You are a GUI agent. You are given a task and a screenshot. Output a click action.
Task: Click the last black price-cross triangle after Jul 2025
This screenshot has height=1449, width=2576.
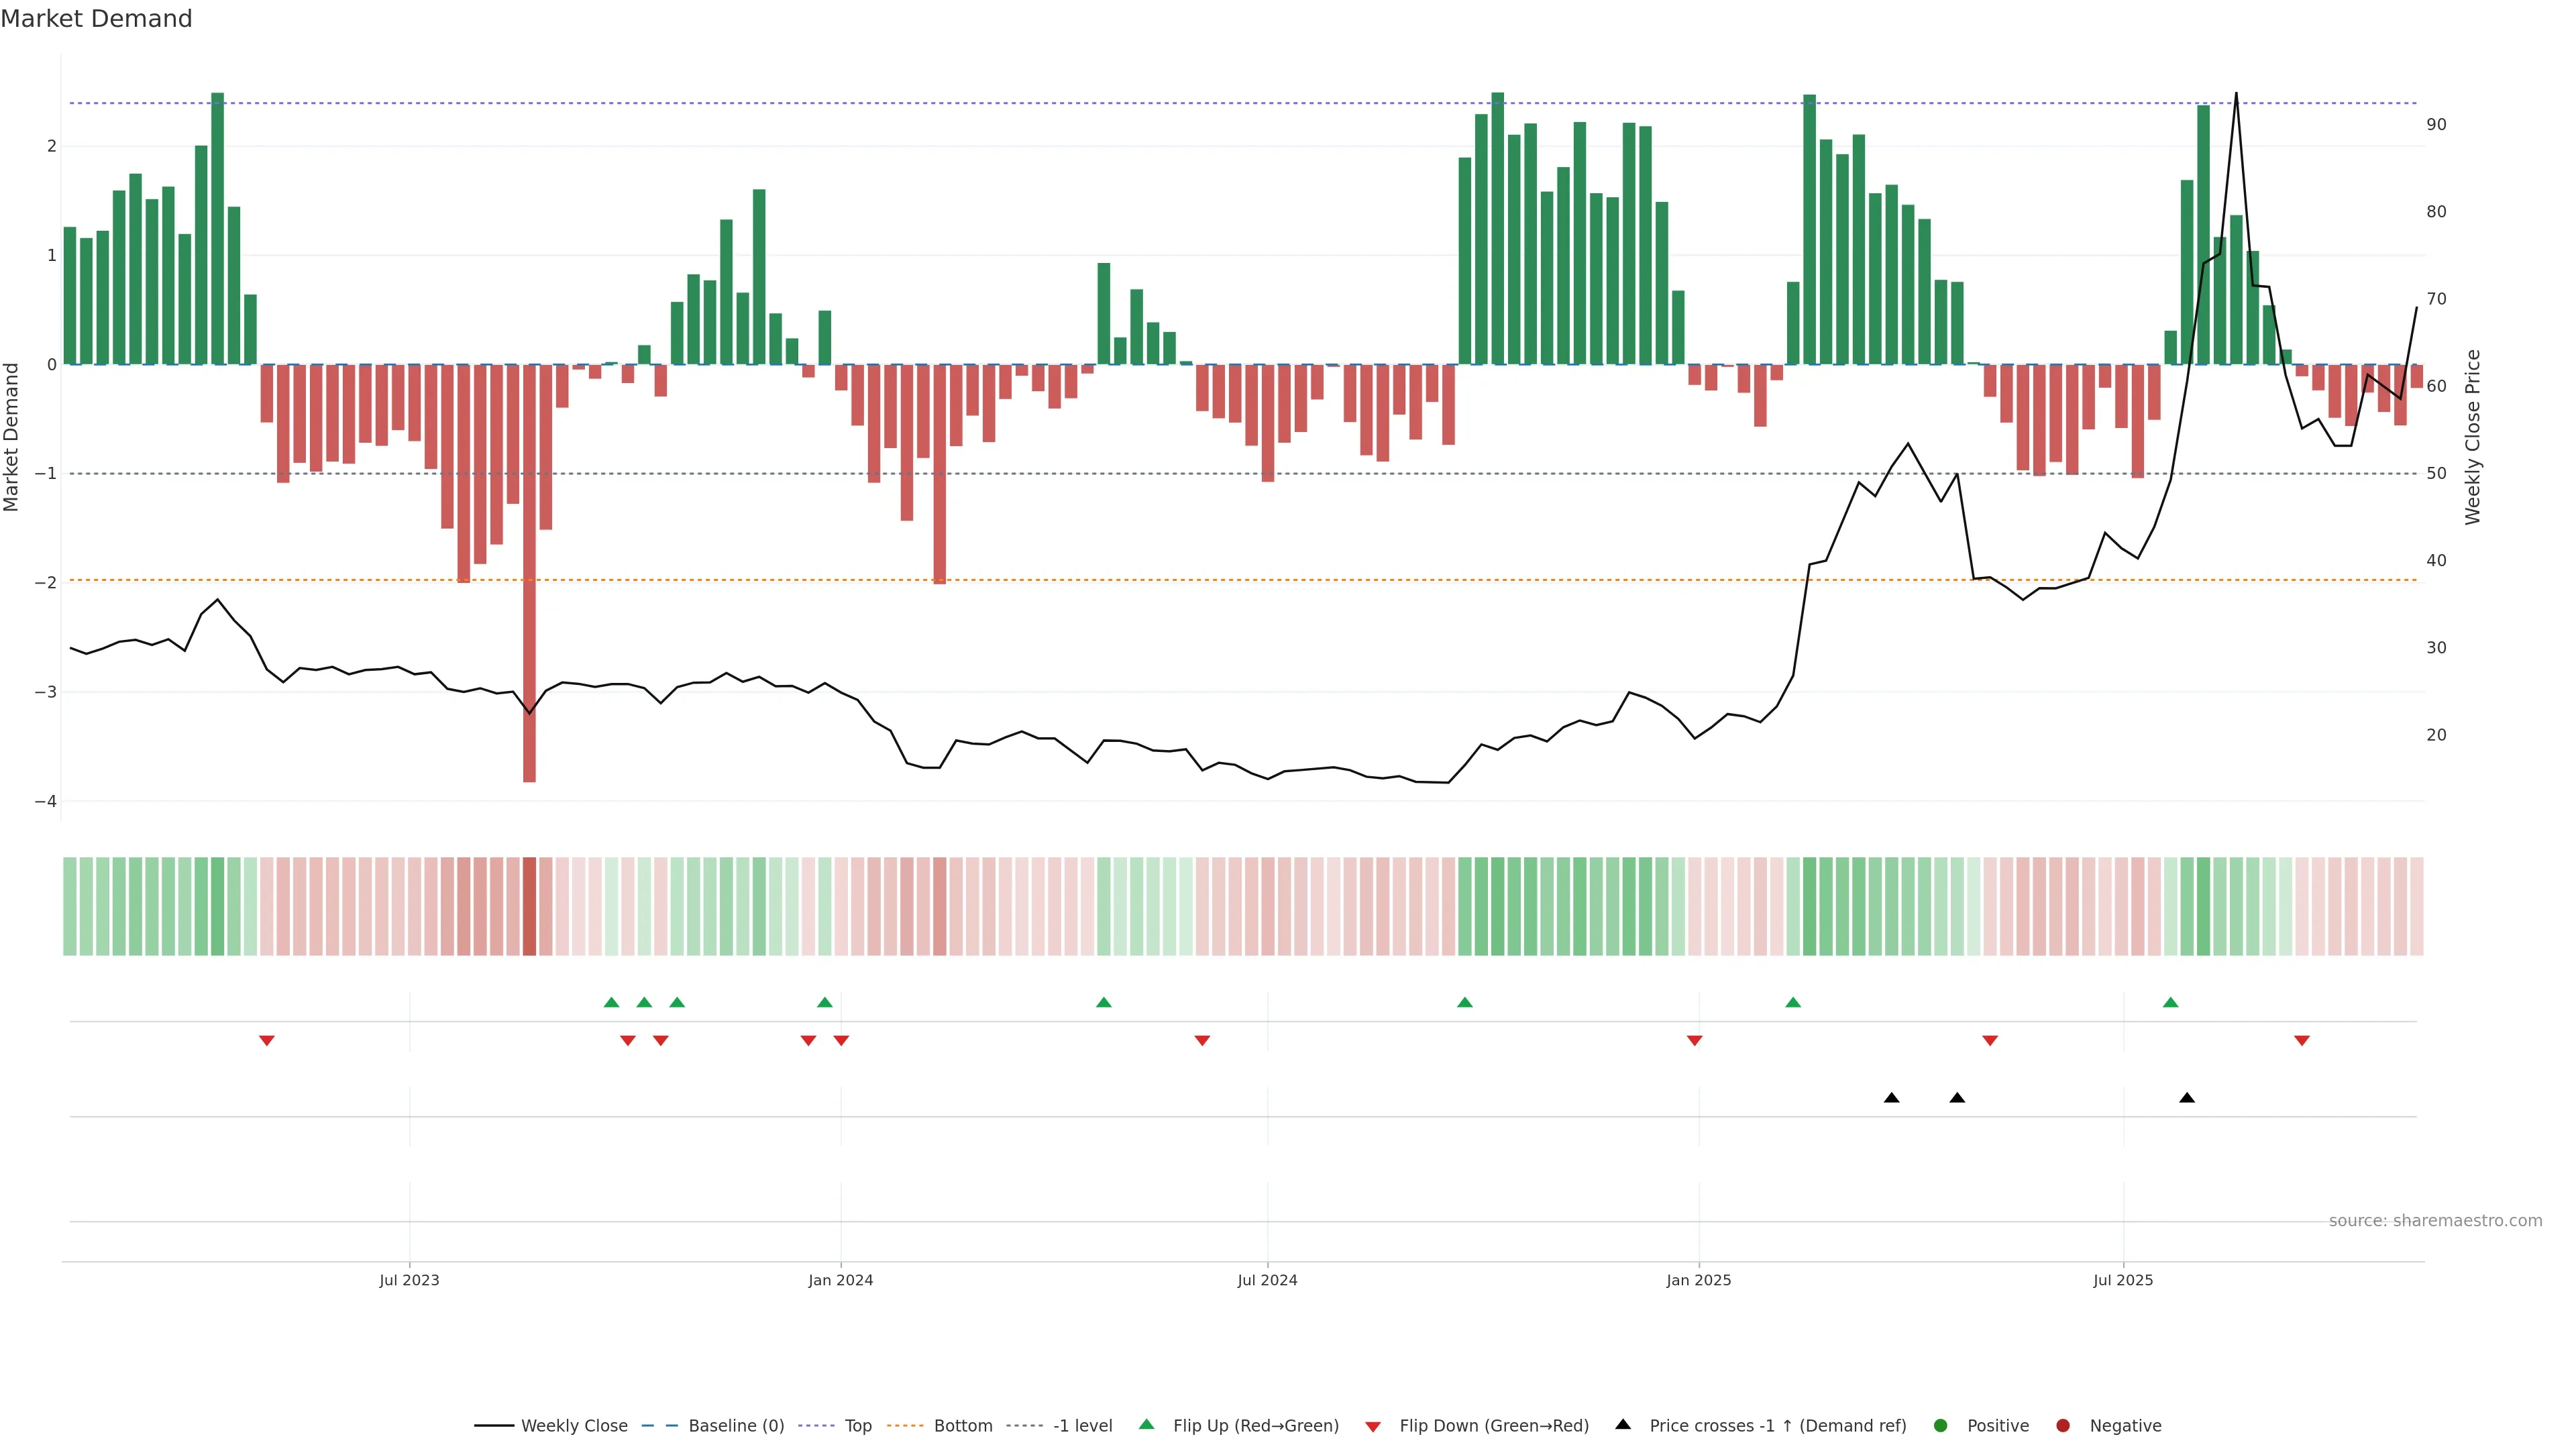(2187, 1098)
